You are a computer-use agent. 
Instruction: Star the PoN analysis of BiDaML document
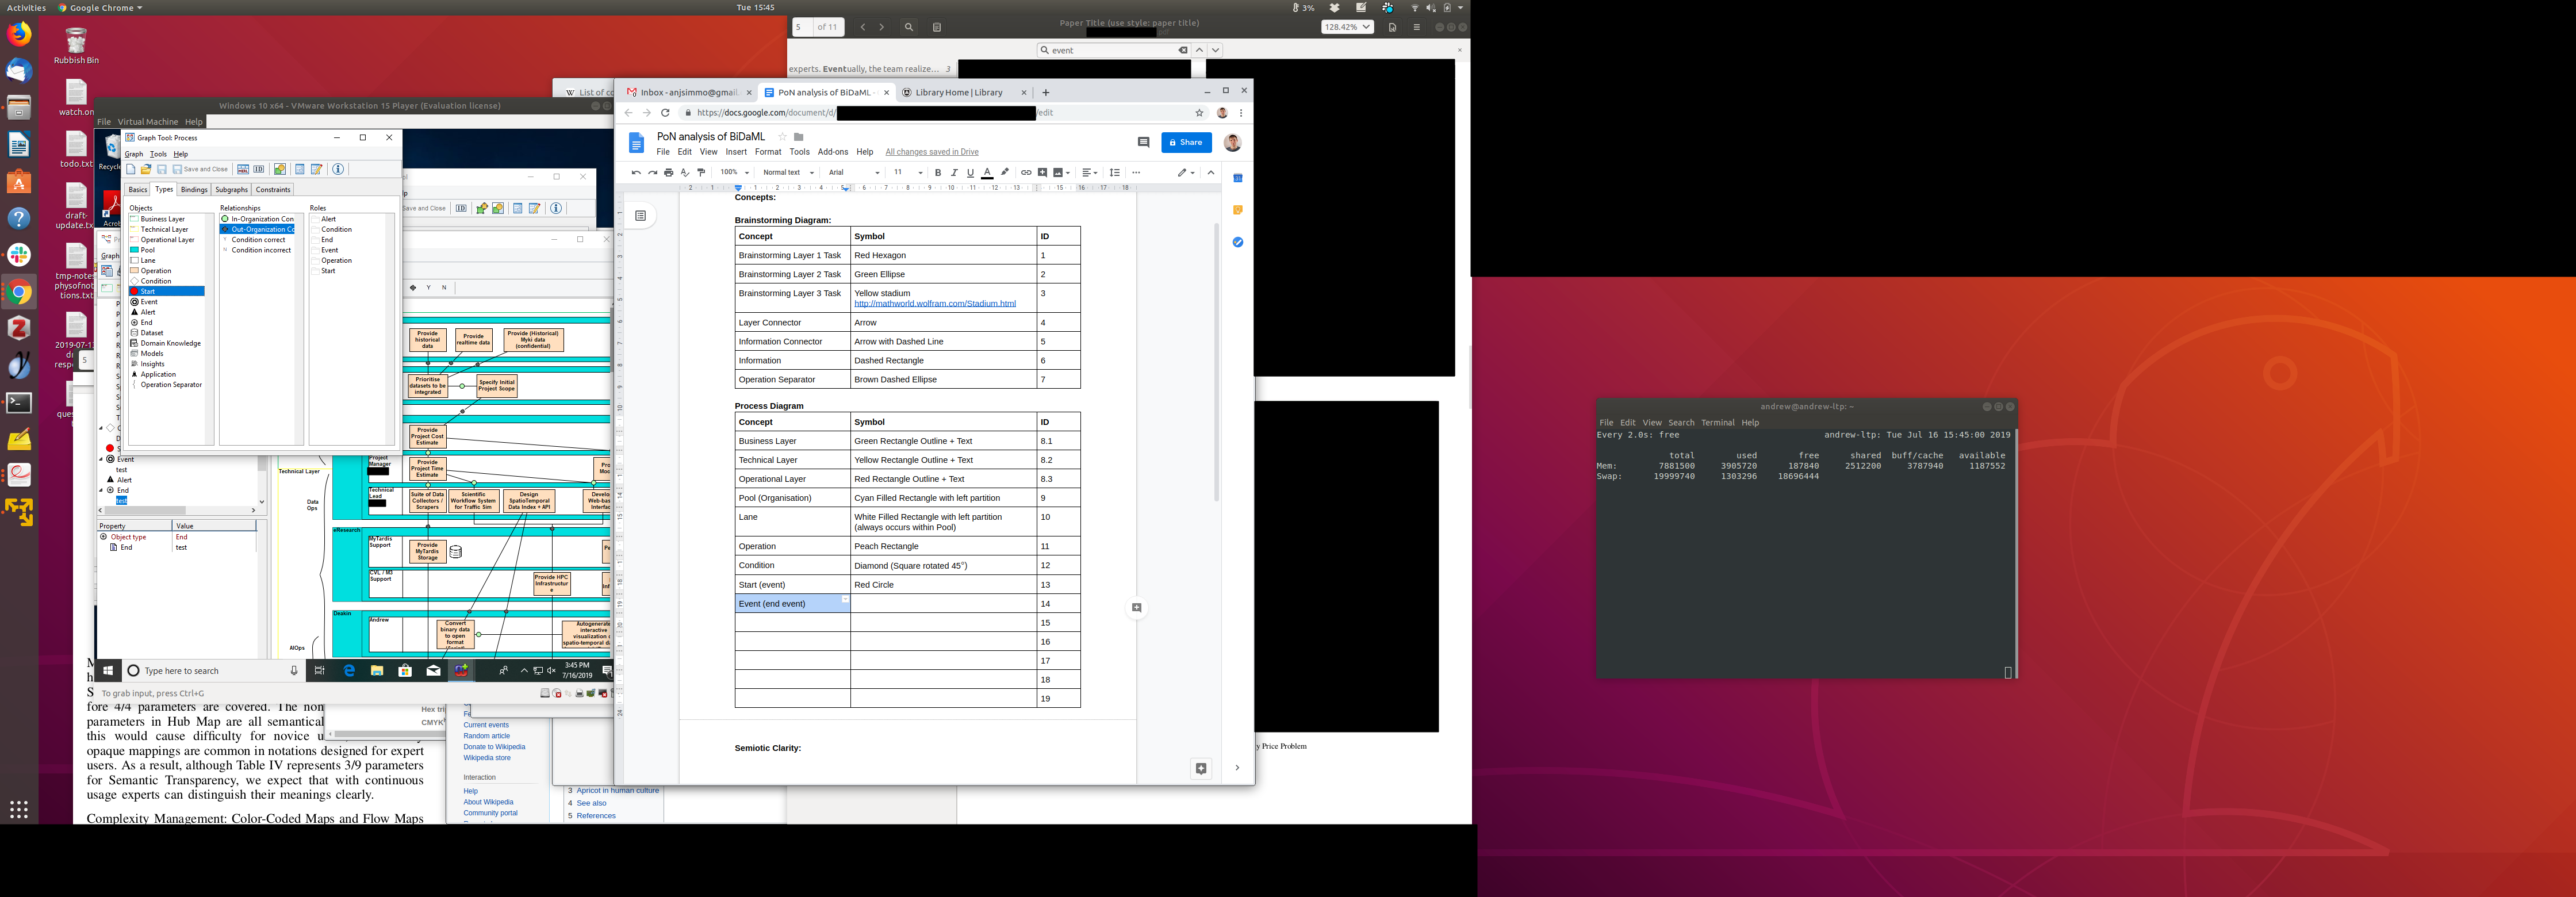[x=782, y=137]
